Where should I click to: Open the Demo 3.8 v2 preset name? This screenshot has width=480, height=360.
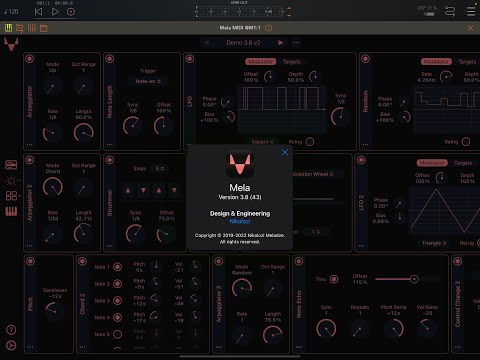[243, 43]
